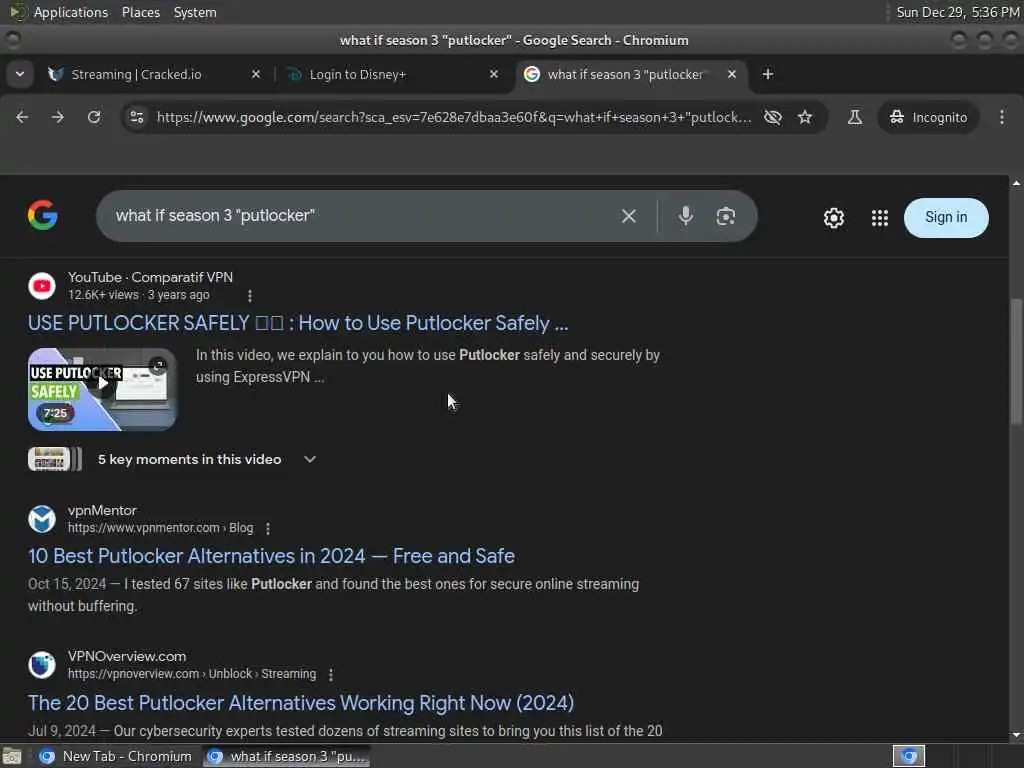Screen dimensions: 1024x768
Task: Reload the Google search page
Action: coord(94,117)
